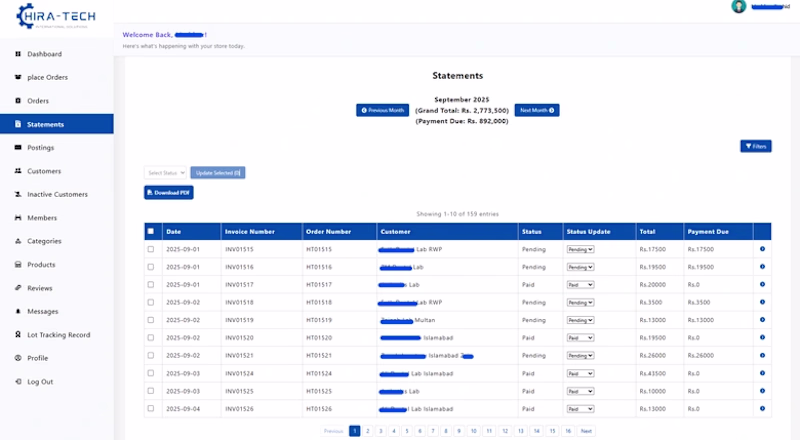Open the Select Status dropdown

click(x=164, y=173)
